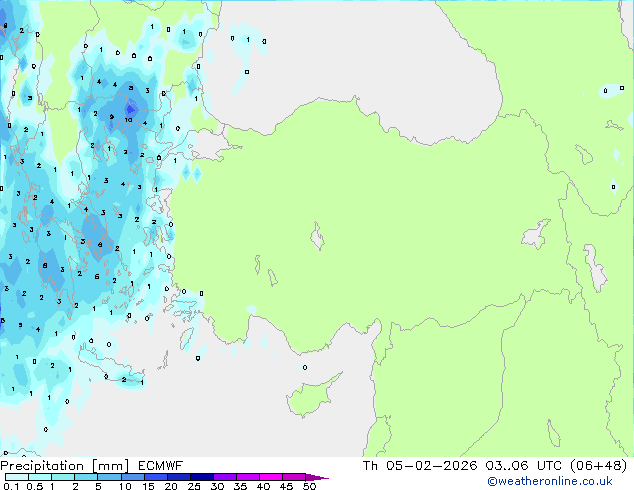Select the 0.1–0.5 mm legend swatch

tap(17, 477)
